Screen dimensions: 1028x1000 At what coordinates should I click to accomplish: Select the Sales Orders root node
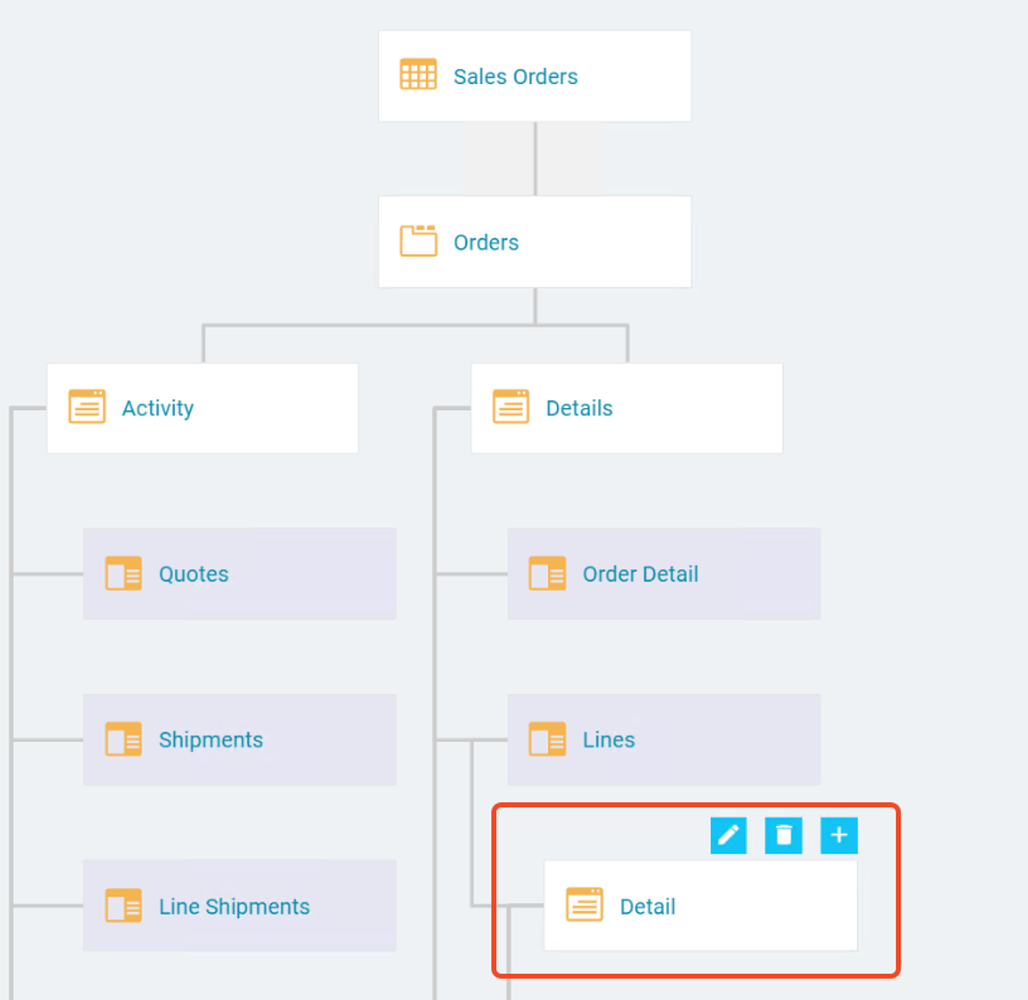point(534,75)
